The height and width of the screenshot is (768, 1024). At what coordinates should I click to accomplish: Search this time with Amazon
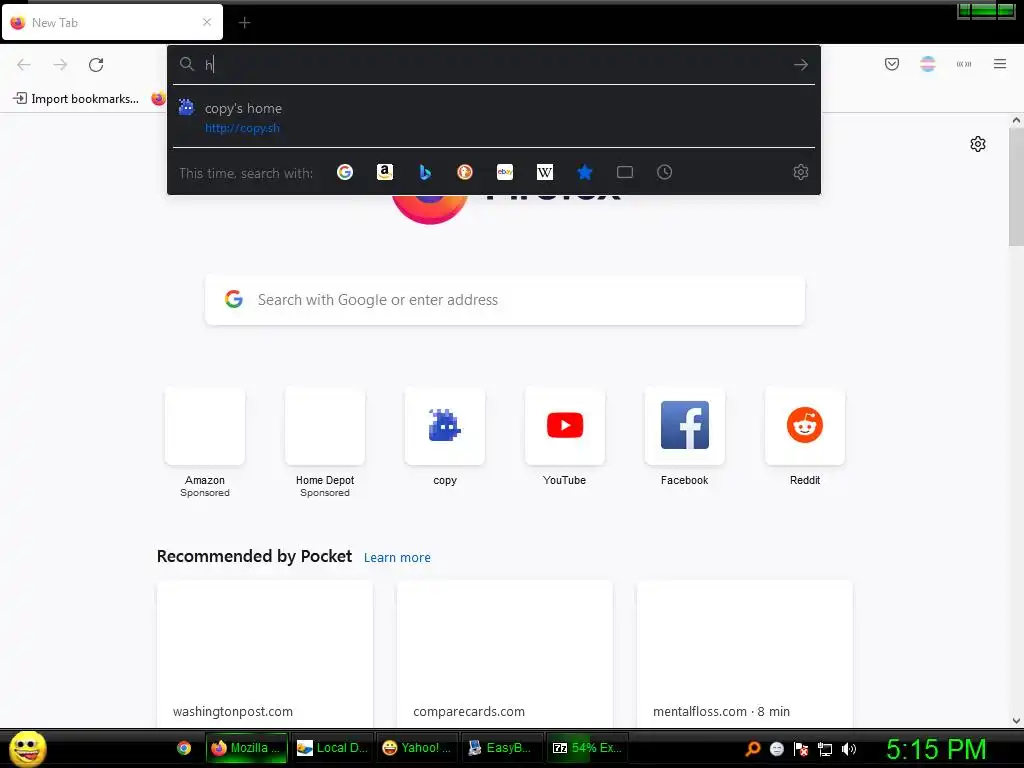tap(385, 172)
